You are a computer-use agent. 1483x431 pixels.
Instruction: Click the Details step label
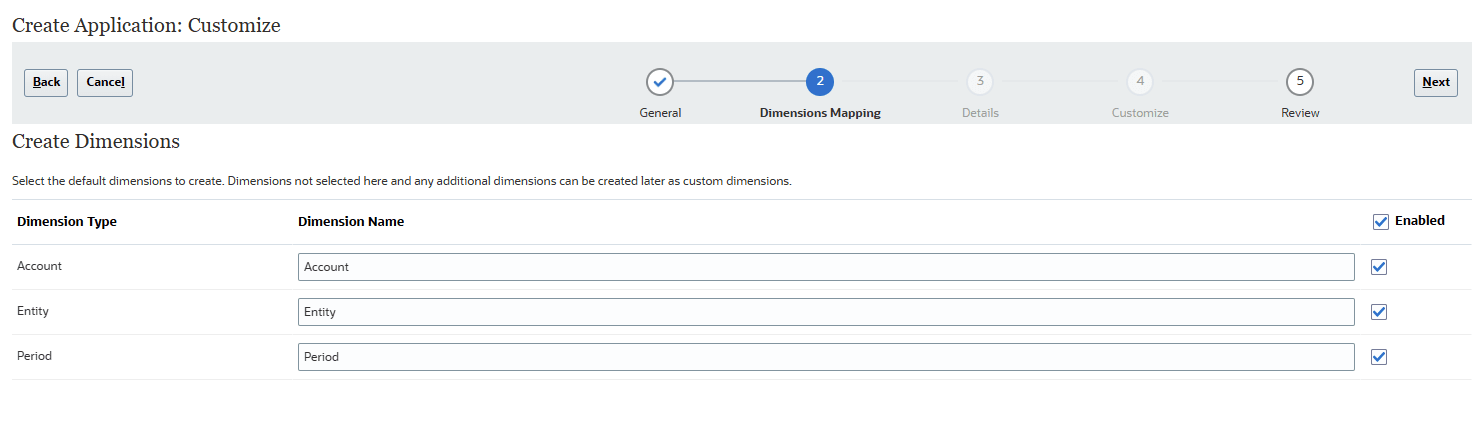pos(980,113)
